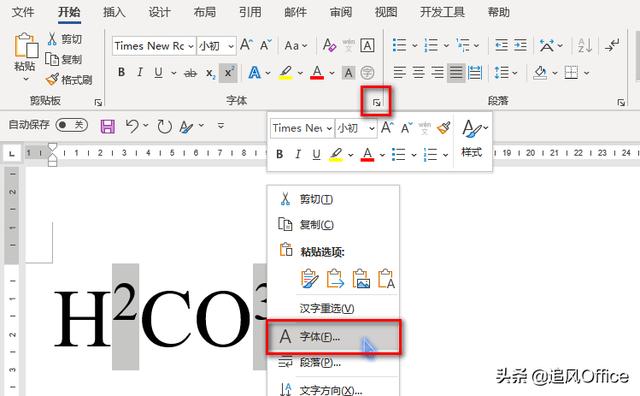Viewport: 640px width, 396px height.
Task: Switch to the 布局 Layout tab
Action: tap(204, 12)
